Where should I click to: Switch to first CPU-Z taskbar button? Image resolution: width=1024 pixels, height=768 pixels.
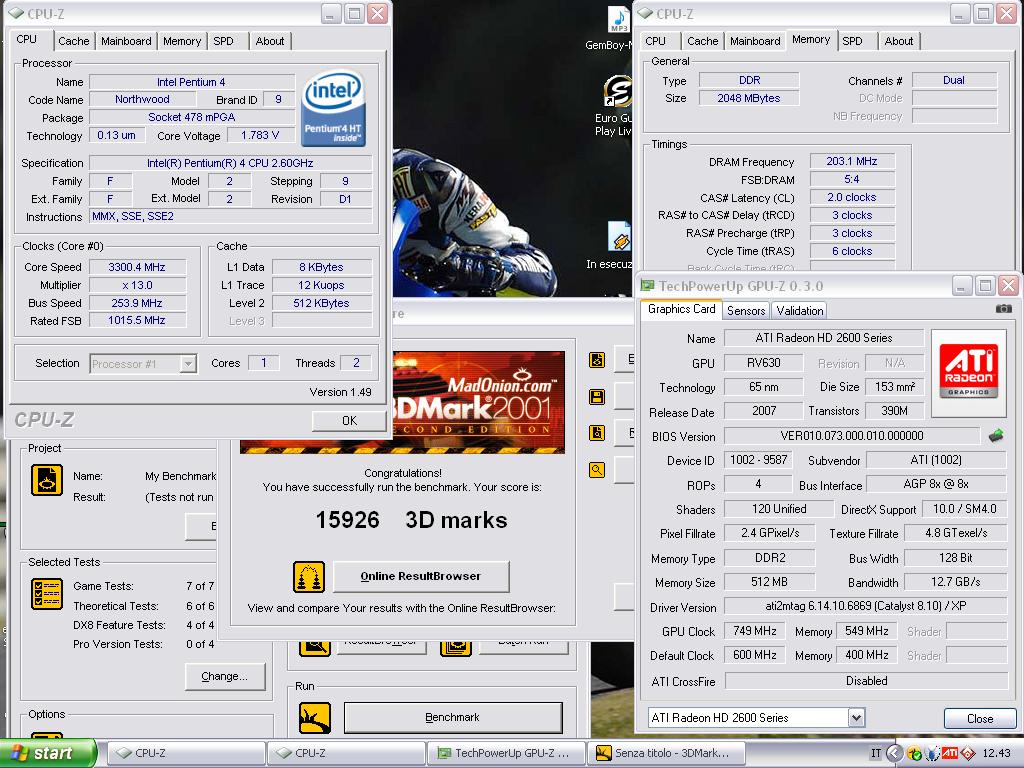coord(185,753)
